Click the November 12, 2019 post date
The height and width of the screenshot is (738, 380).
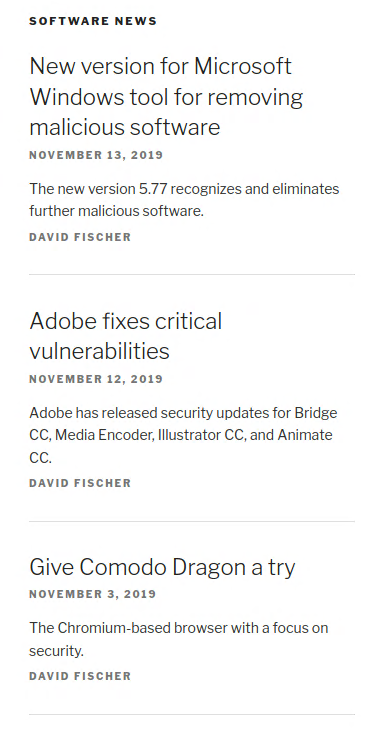[96, 379]
